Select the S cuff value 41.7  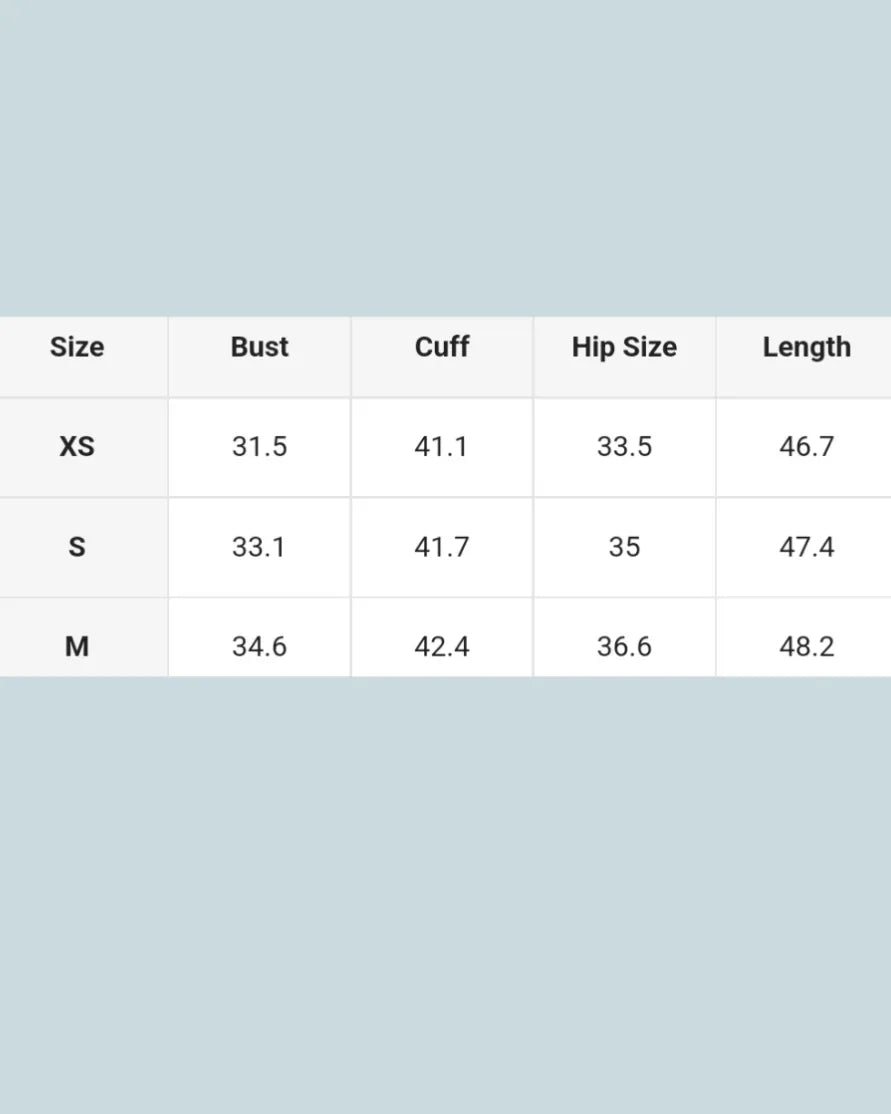pyautogui.click(x=441, y=547)
